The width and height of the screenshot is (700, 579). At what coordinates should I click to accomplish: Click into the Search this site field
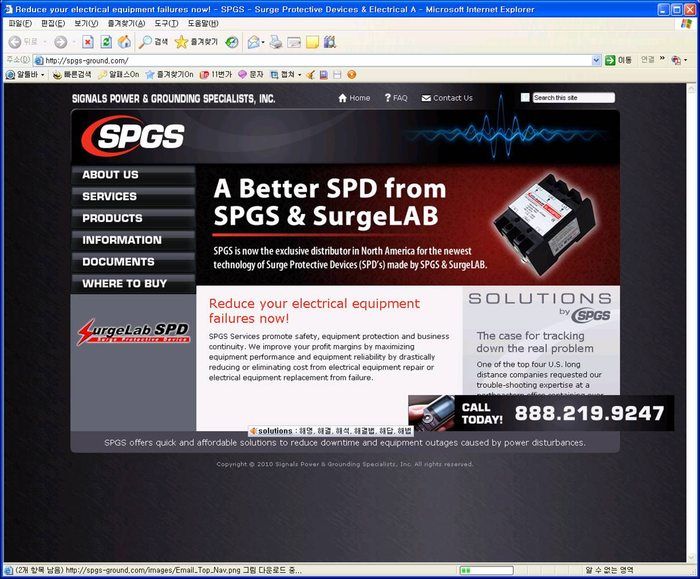tap(574, 97)
